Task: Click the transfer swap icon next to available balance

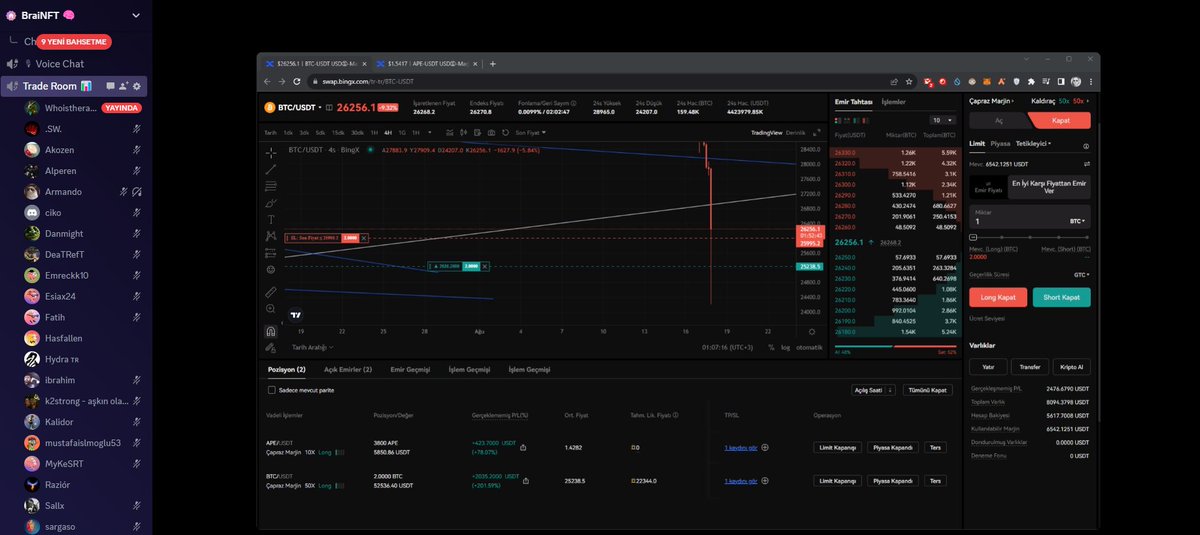Action: click(x=1087, y=163)
